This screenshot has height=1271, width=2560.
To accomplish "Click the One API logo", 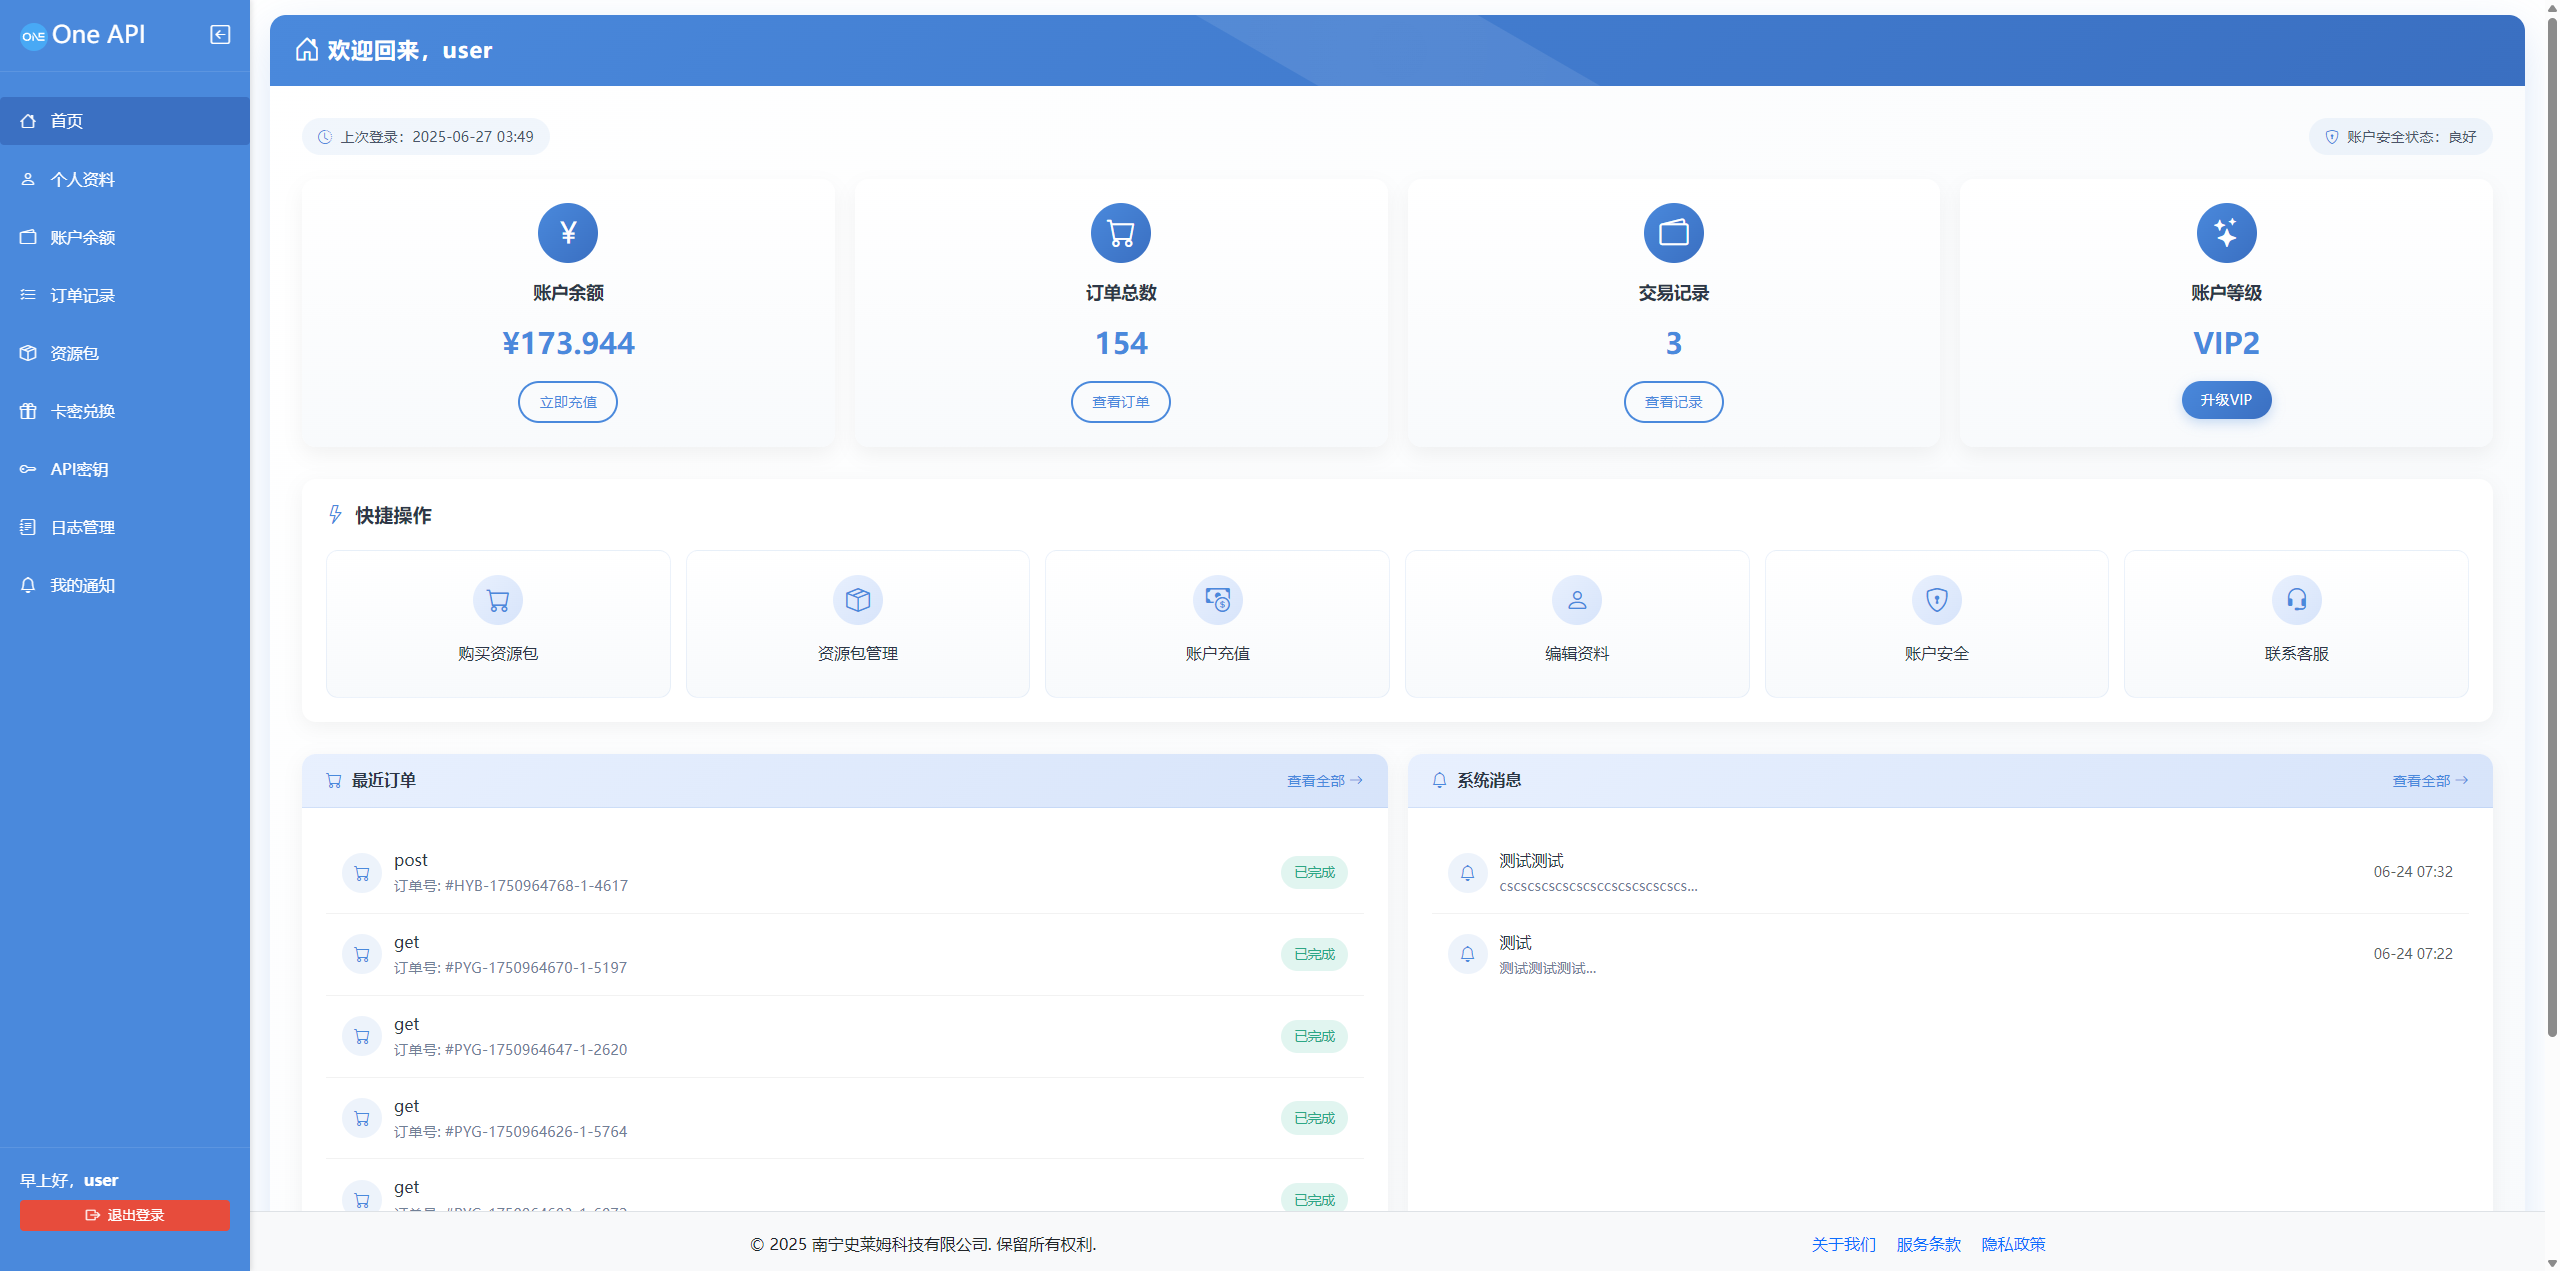I will pyautogui.click(x=83, y=34).
